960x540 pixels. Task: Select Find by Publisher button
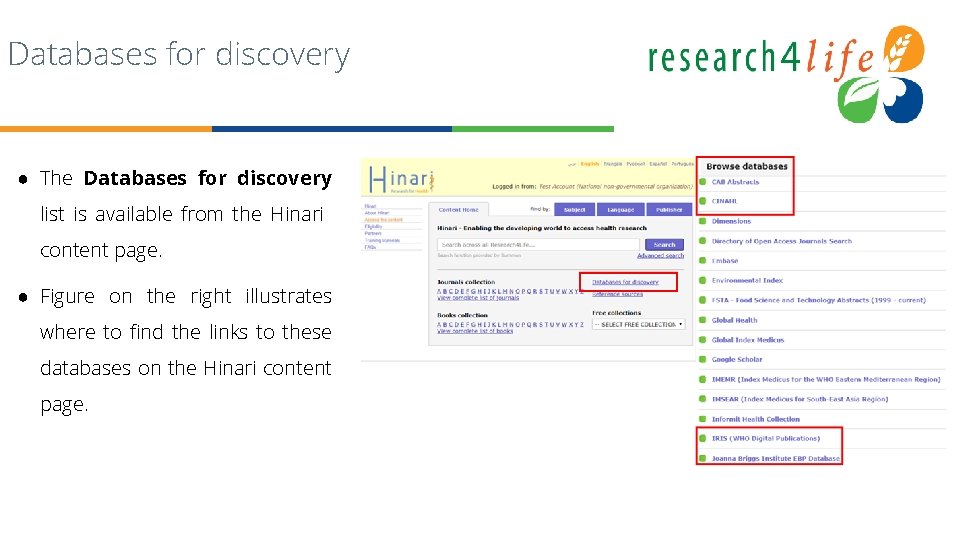tap(669, 209)
